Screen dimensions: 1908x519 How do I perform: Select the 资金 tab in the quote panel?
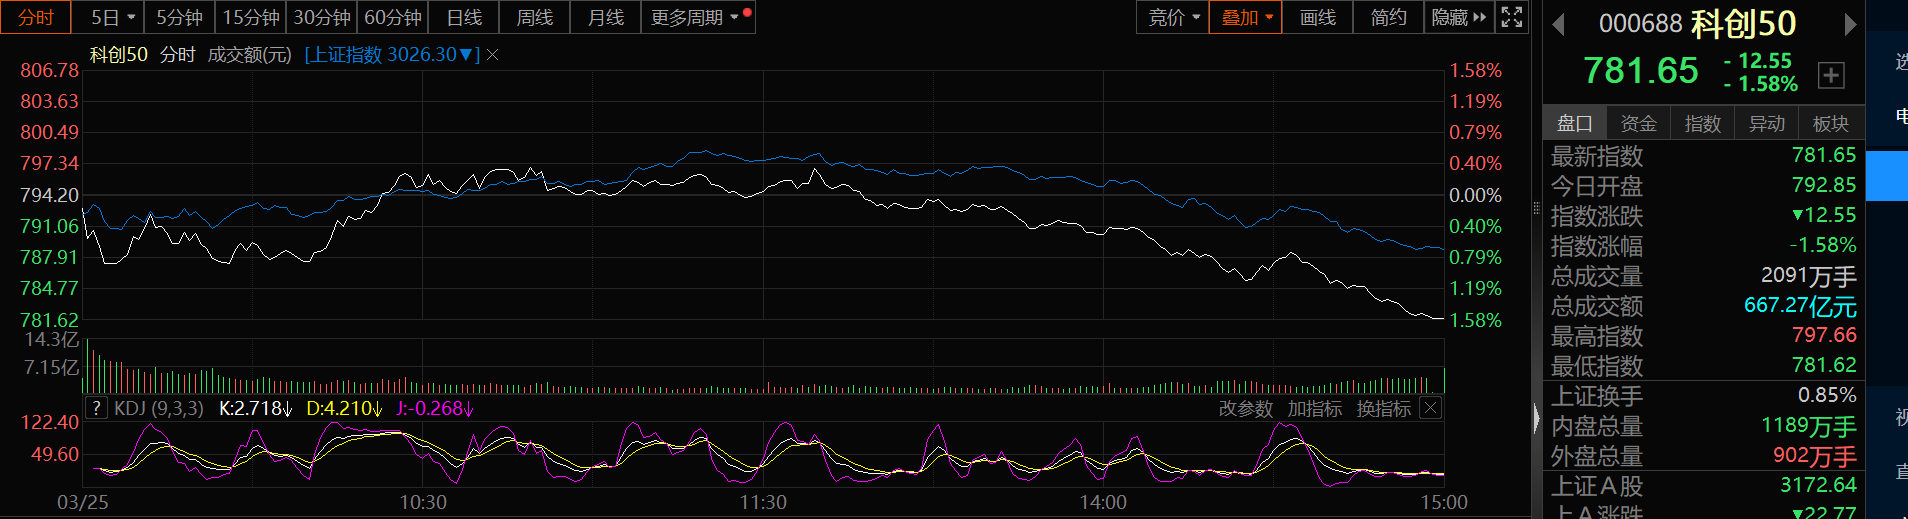1638,123
